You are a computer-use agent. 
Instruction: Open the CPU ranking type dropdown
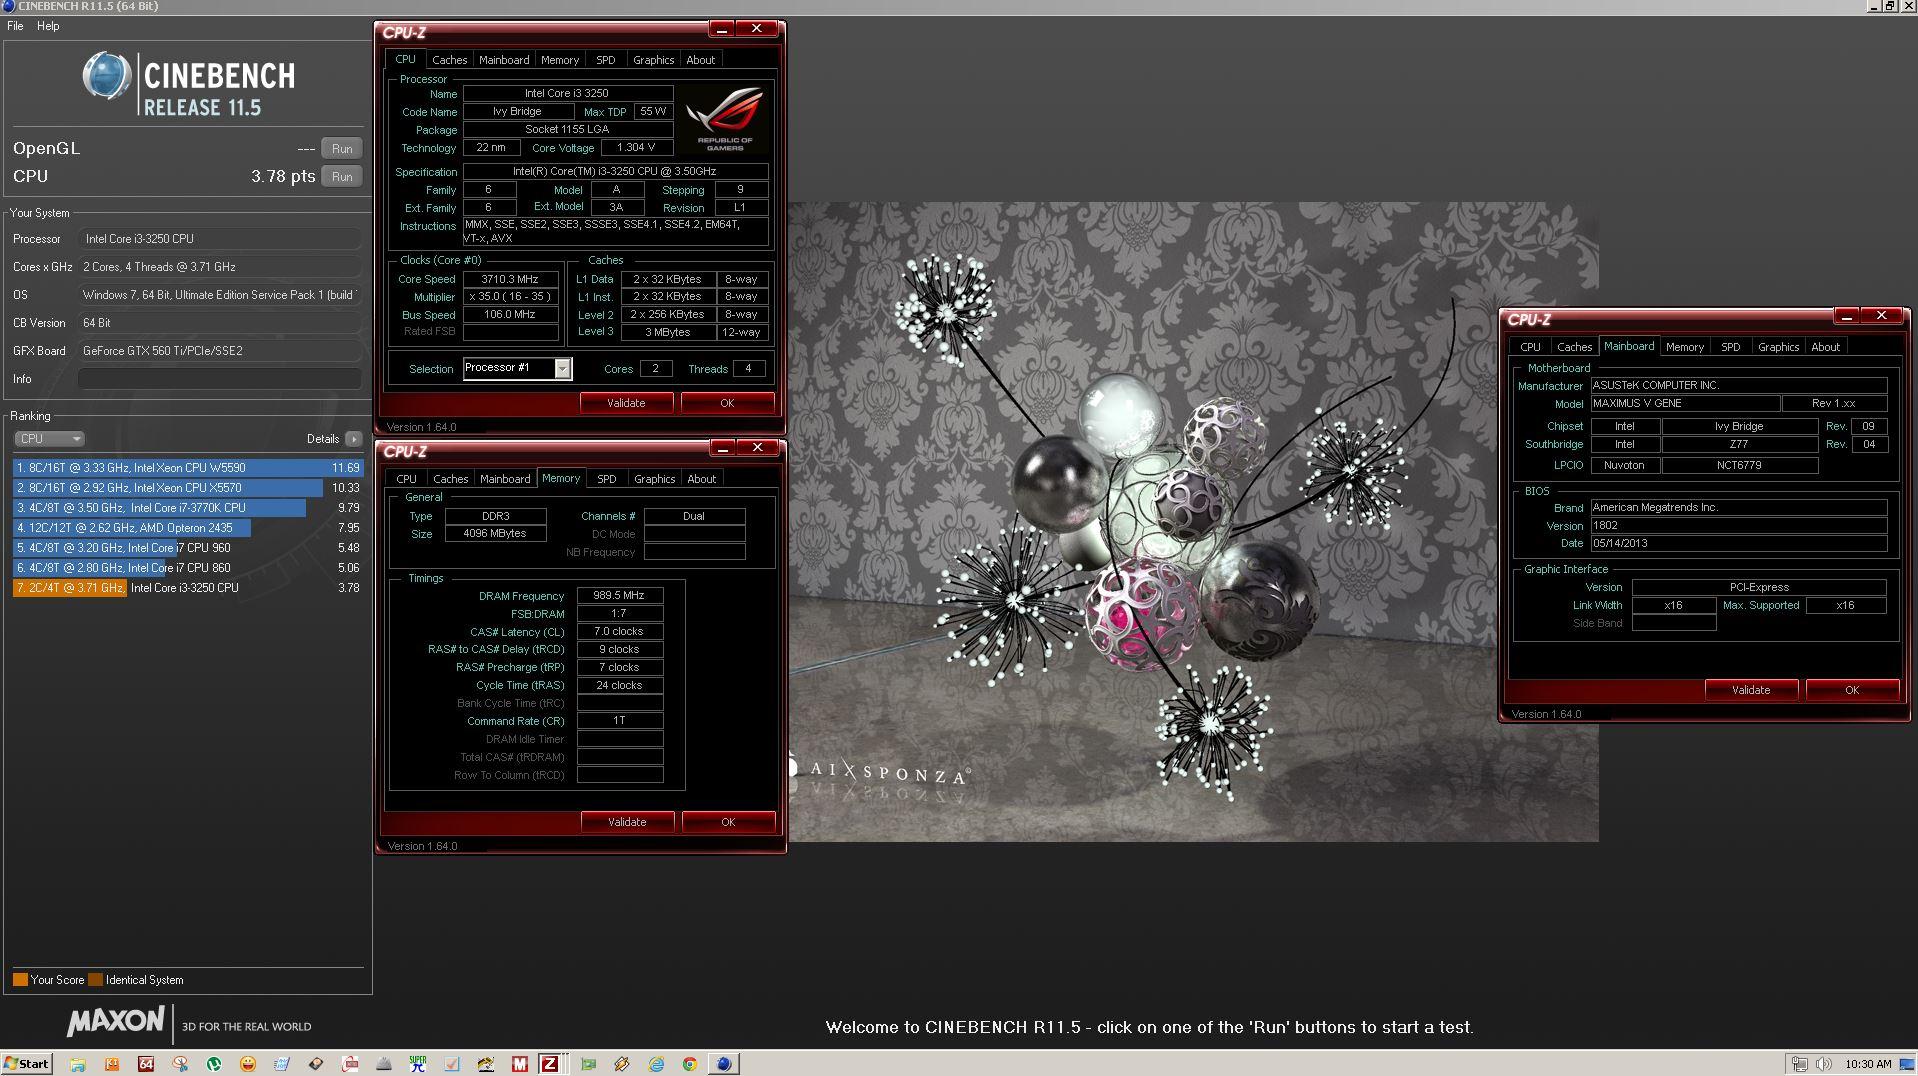tap(49, 439)
